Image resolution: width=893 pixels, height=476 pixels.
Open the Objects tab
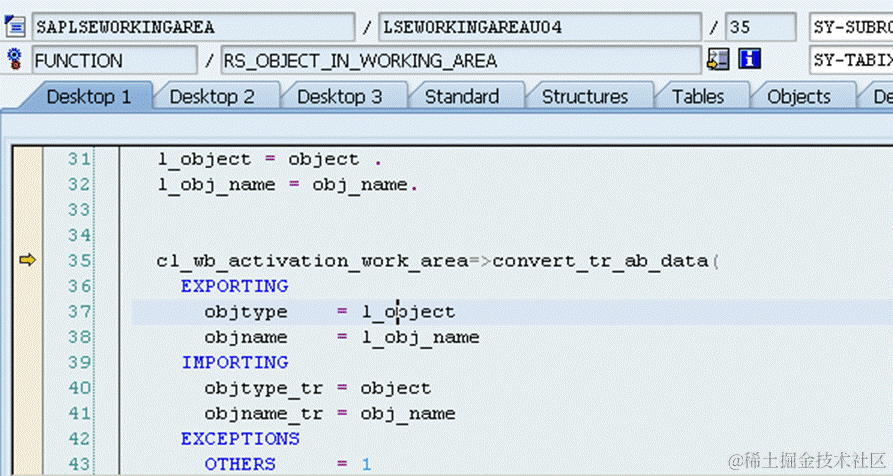click(798, 96)
